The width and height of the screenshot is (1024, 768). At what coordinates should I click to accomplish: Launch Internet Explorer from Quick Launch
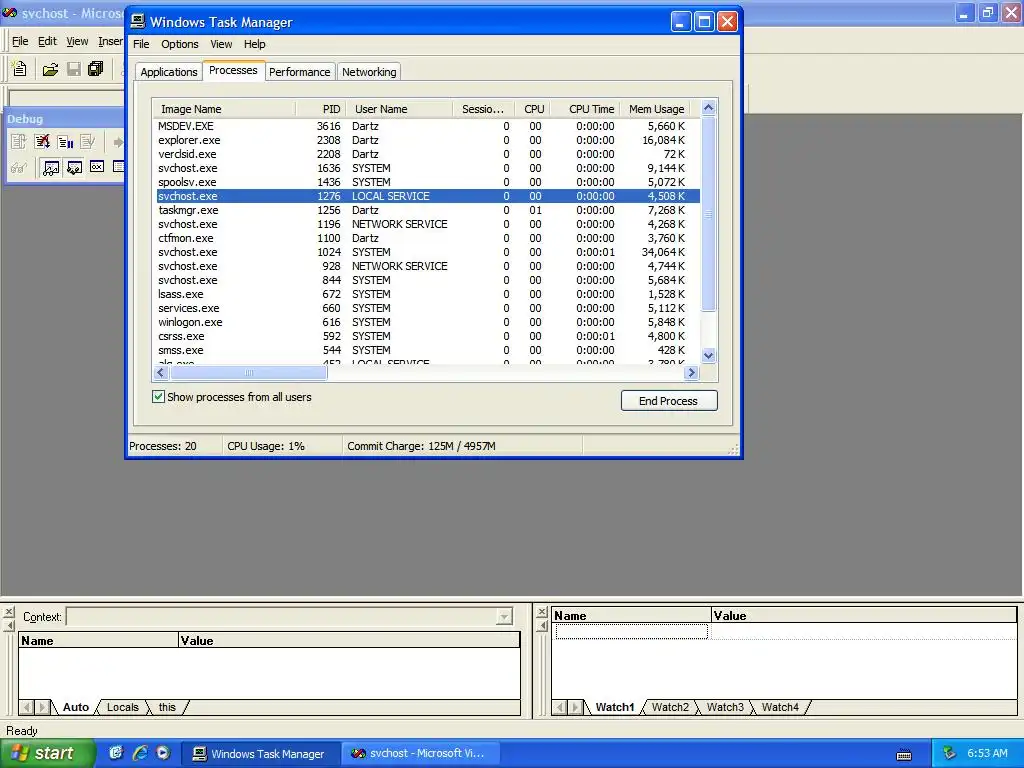tap(140, 753)
